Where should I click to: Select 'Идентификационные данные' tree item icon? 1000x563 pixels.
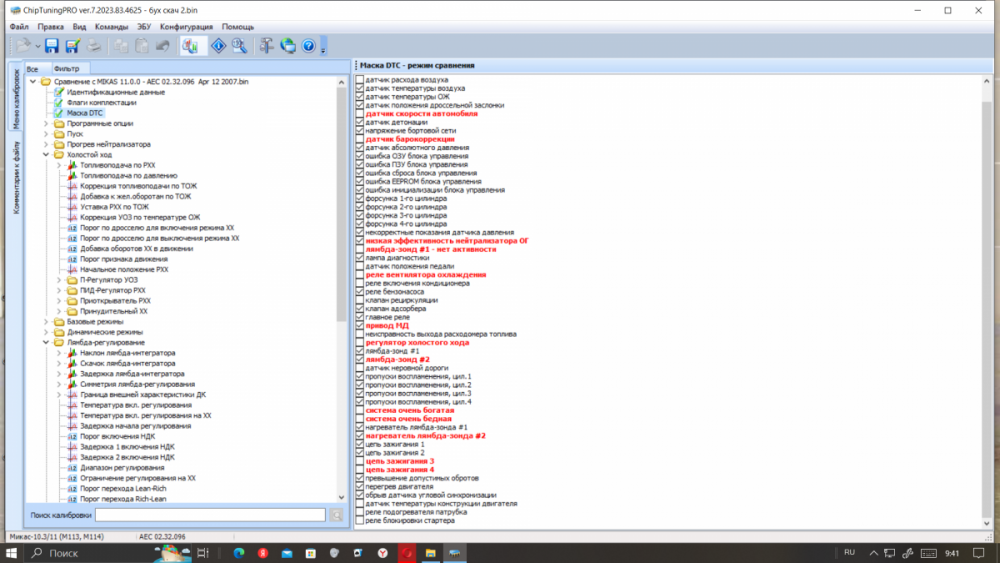(x=59, y=92)
